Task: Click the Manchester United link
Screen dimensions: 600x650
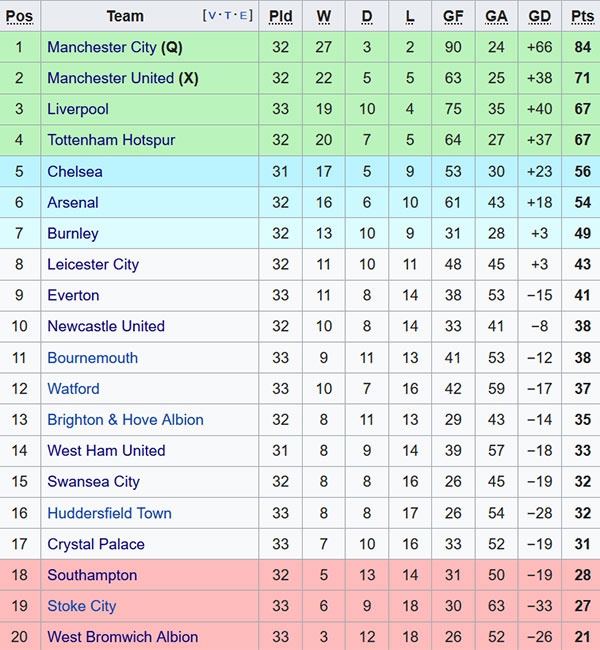Action: point(110,78)
